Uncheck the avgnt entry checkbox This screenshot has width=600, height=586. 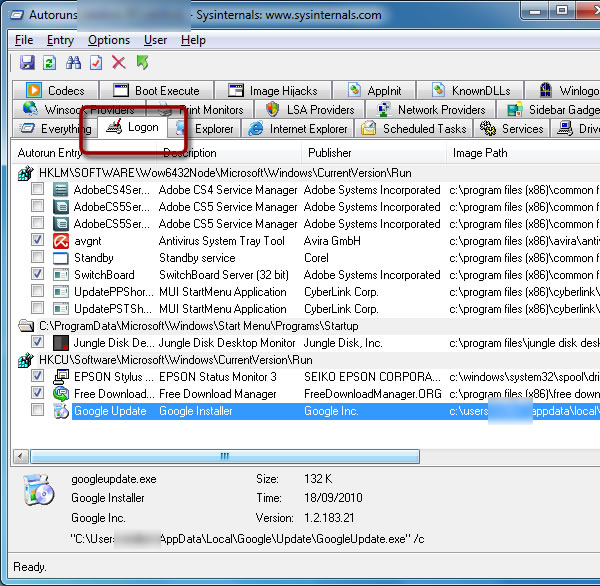click(x=37, y=240)
